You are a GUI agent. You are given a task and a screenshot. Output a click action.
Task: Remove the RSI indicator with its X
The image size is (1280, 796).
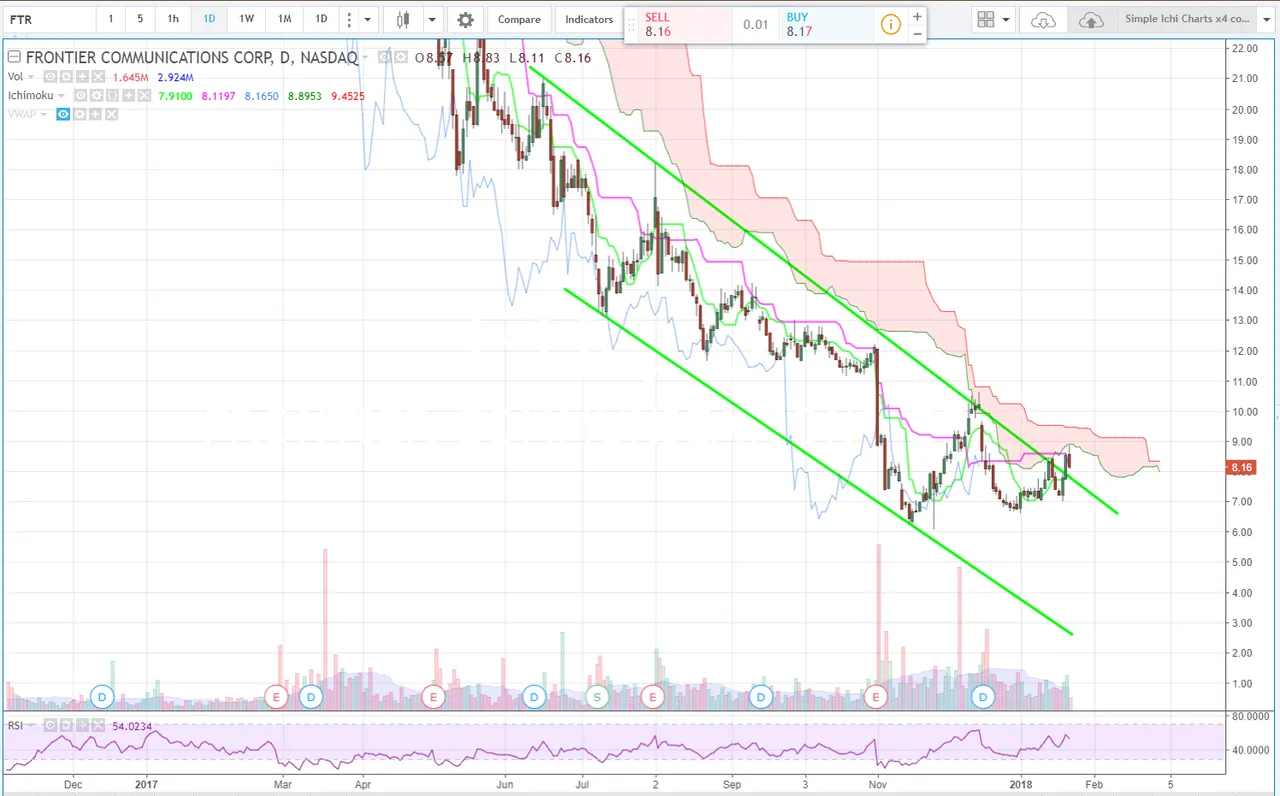[x=96, y=726]
